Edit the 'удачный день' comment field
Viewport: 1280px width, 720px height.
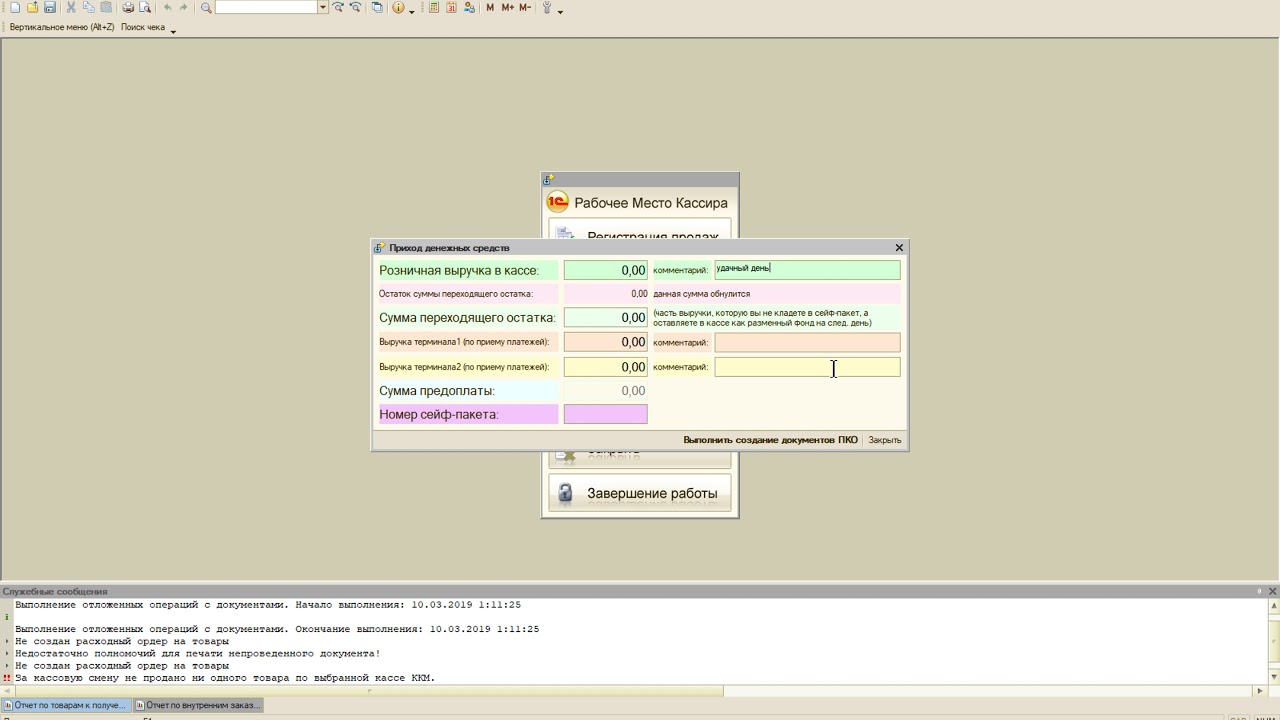click(807, 270)
